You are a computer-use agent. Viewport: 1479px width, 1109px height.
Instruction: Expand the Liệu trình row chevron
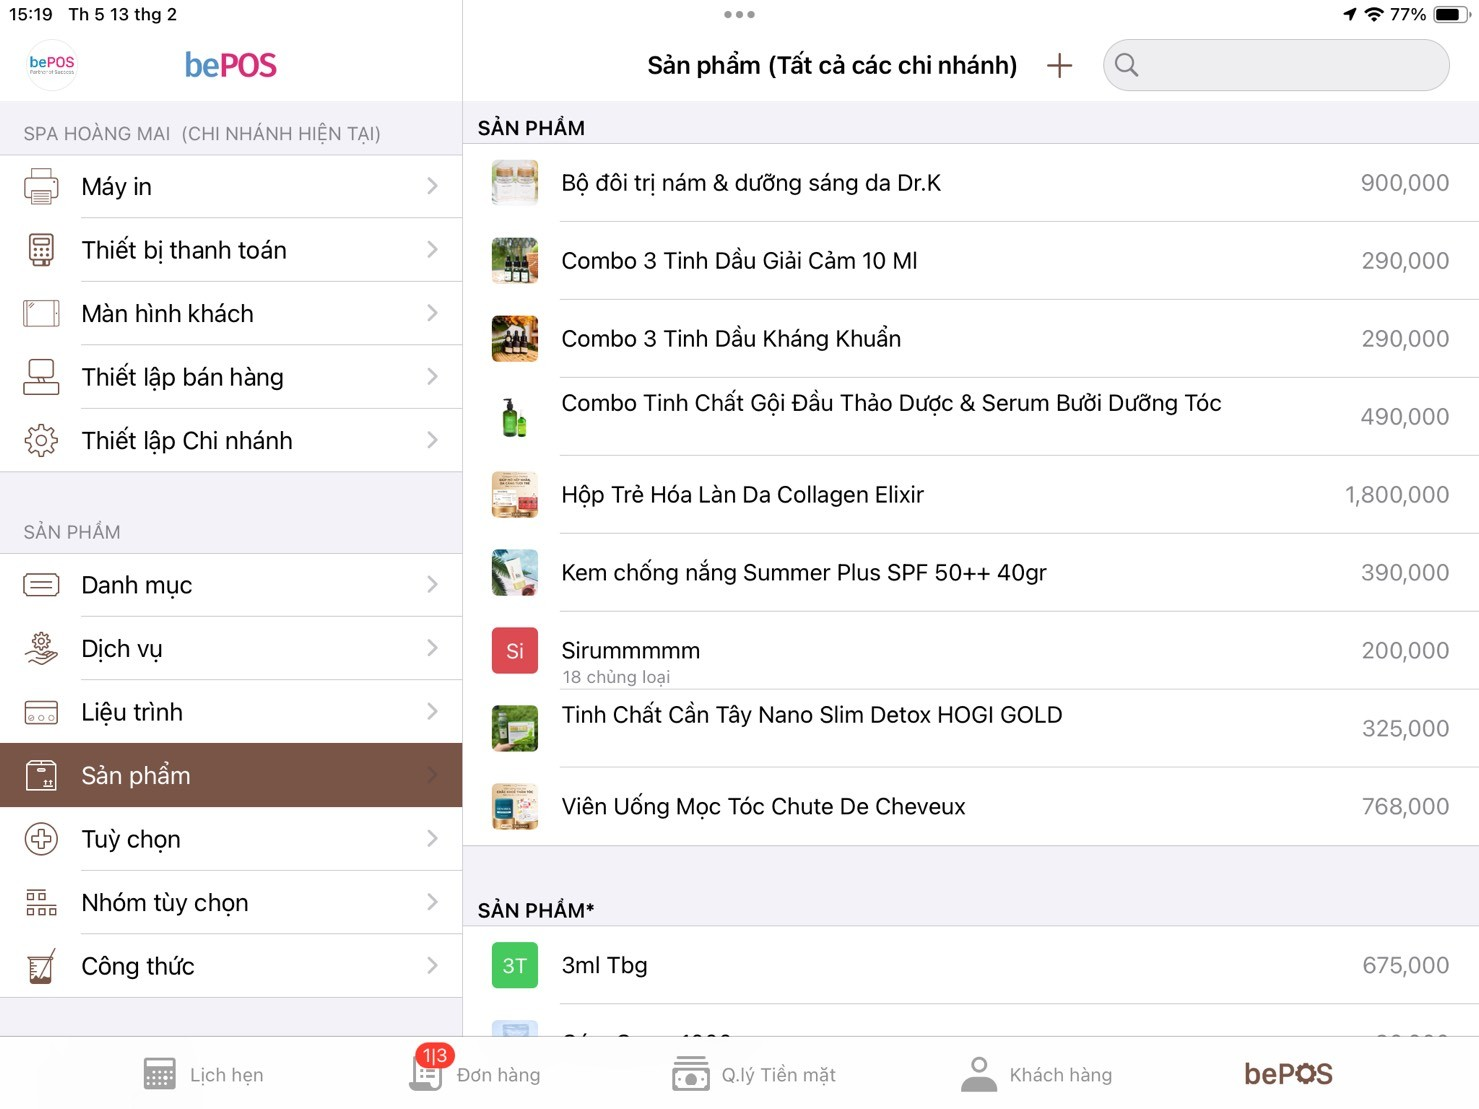(432, 712)
